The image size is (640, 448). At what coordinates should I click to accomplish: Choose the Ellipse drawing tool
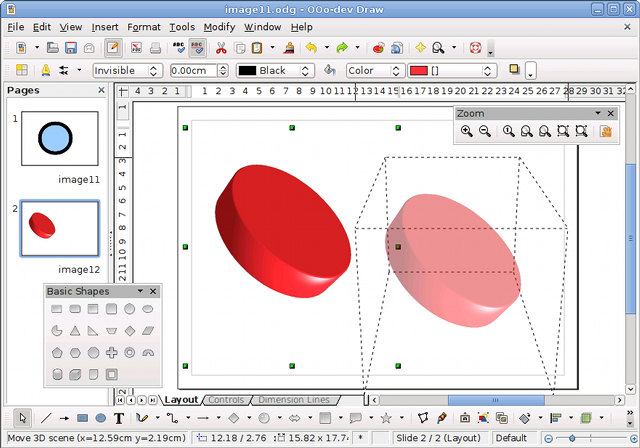click(x=101, y=418)
